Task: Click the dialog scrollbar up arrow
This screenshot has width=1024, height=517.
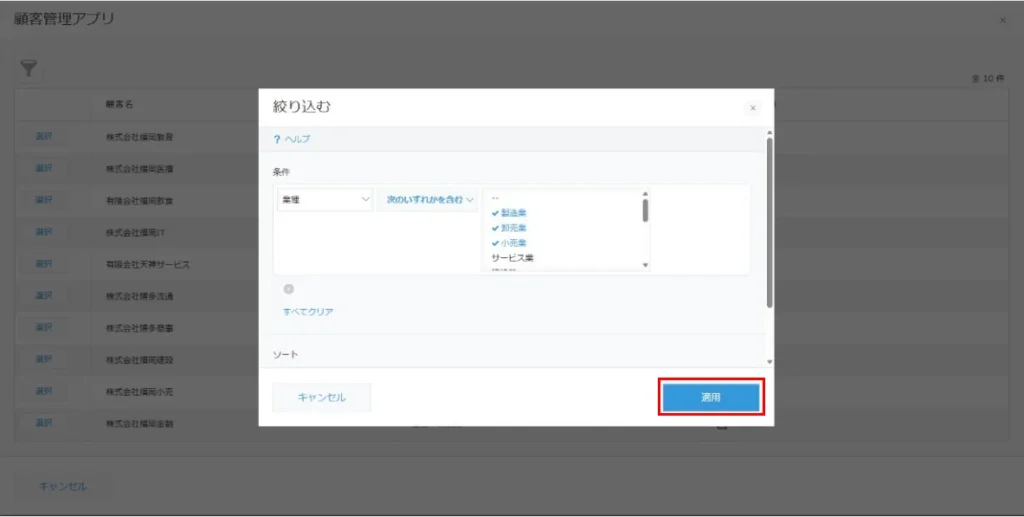Action: (769, 133)
